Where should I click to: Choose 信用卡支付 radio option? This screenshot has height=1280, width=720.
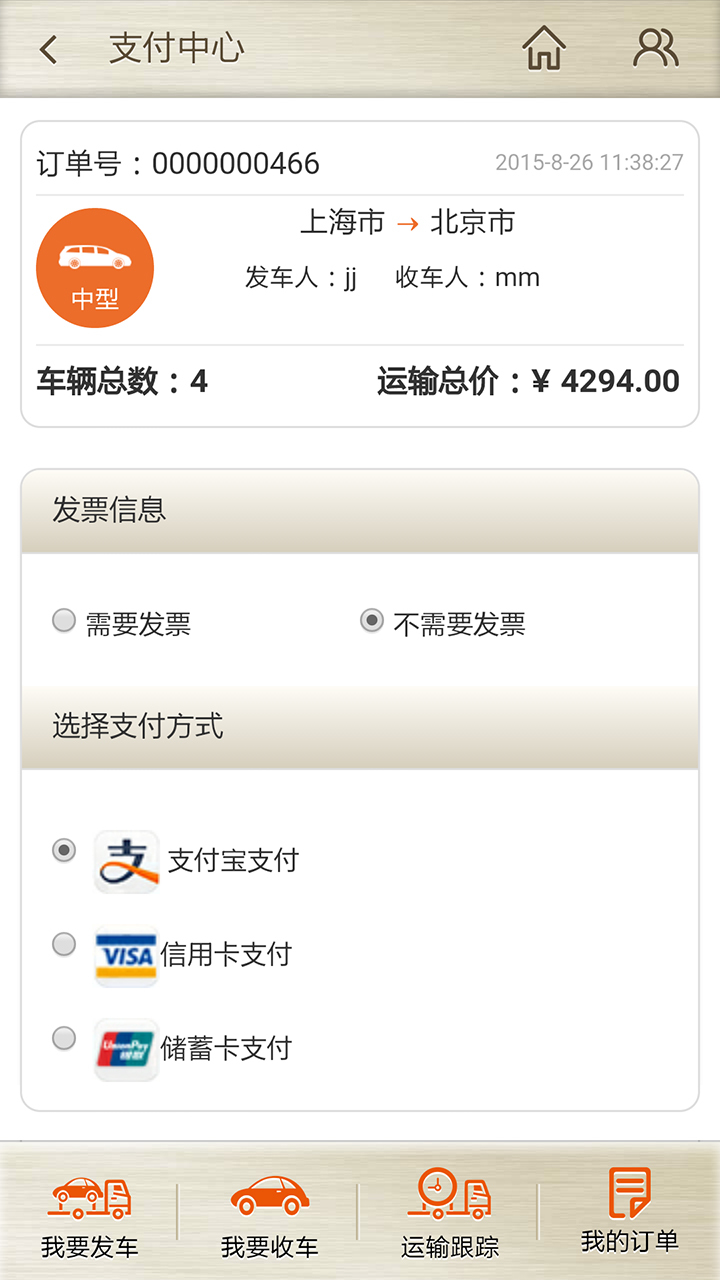pos(64,944)
